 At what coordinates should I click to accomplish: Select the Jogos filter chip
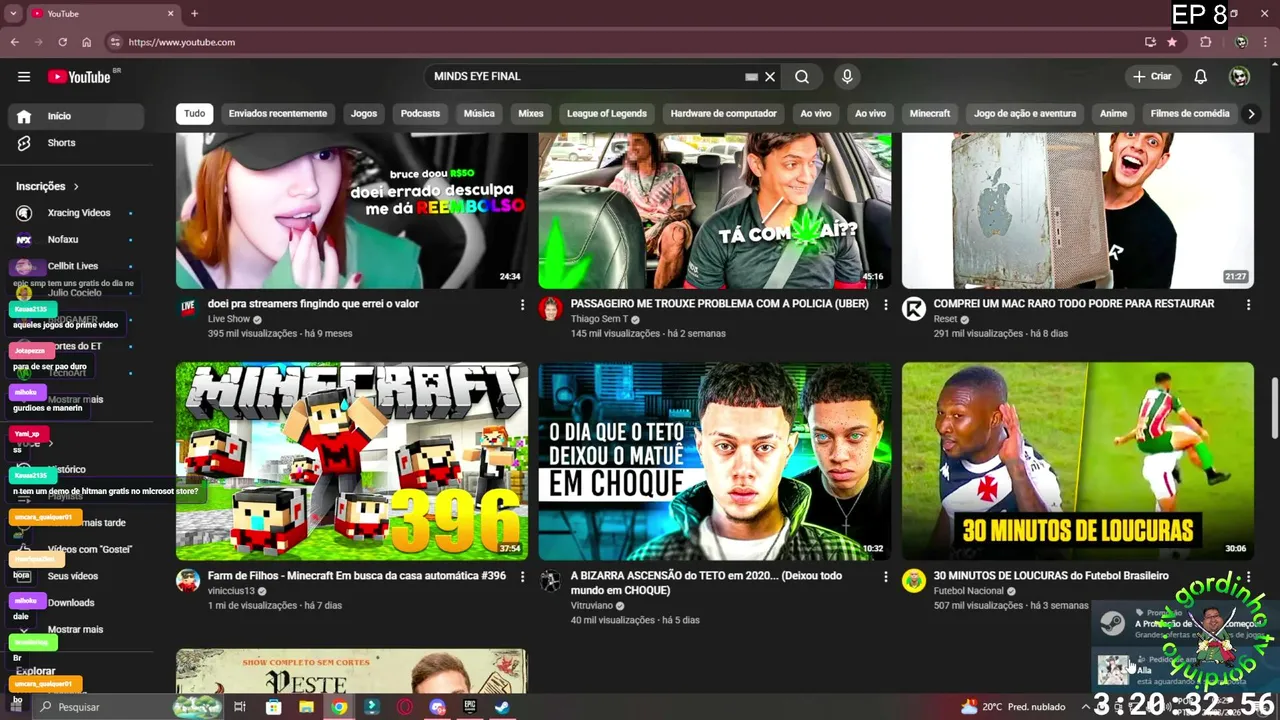(x=364, y=114)
